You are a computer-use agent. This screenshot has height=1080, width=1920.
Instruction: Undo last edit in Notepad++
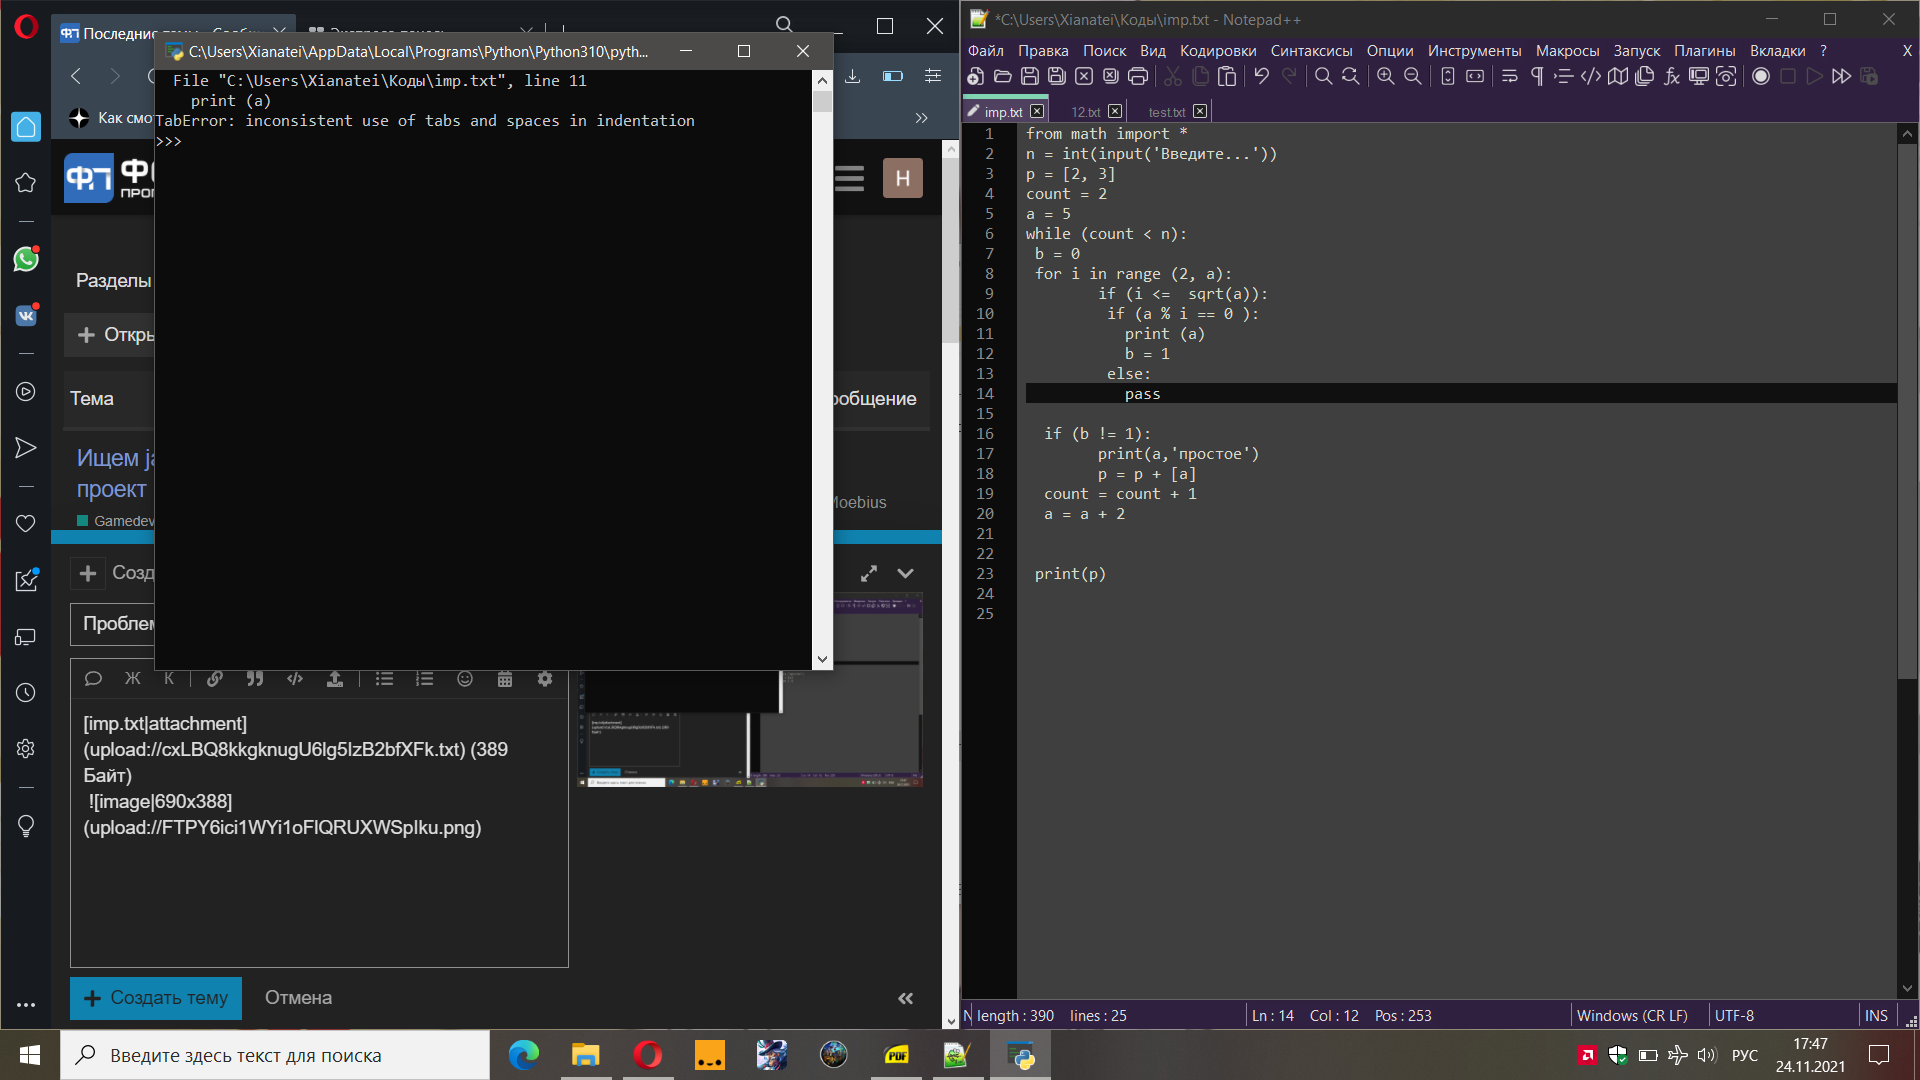coord(1262,76)
